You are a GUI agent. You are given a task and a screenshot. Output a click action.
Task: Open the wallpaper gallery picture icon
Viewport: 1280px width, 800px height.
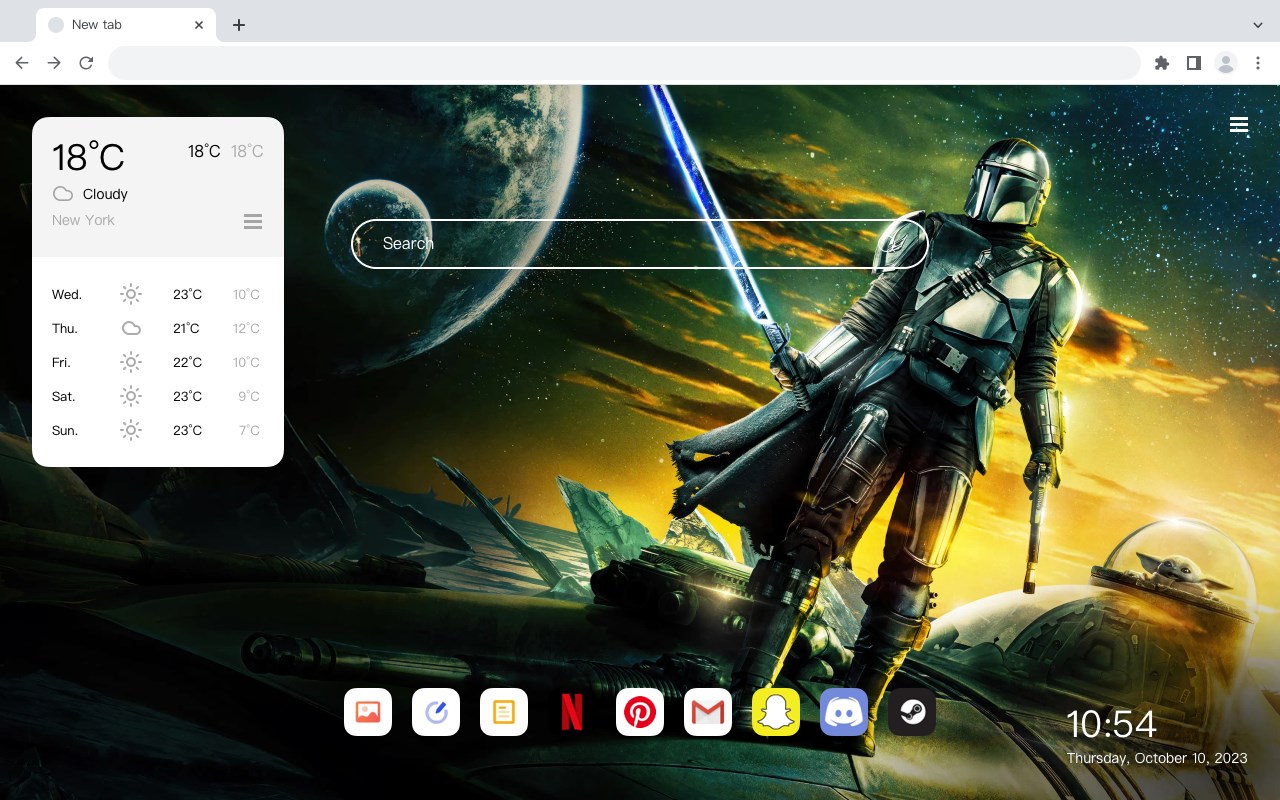tap(368, 712)
